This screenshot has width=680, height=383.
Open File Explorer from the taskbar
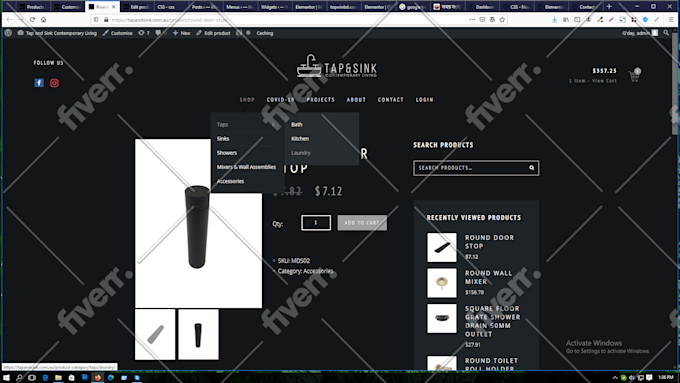[58, 377]
